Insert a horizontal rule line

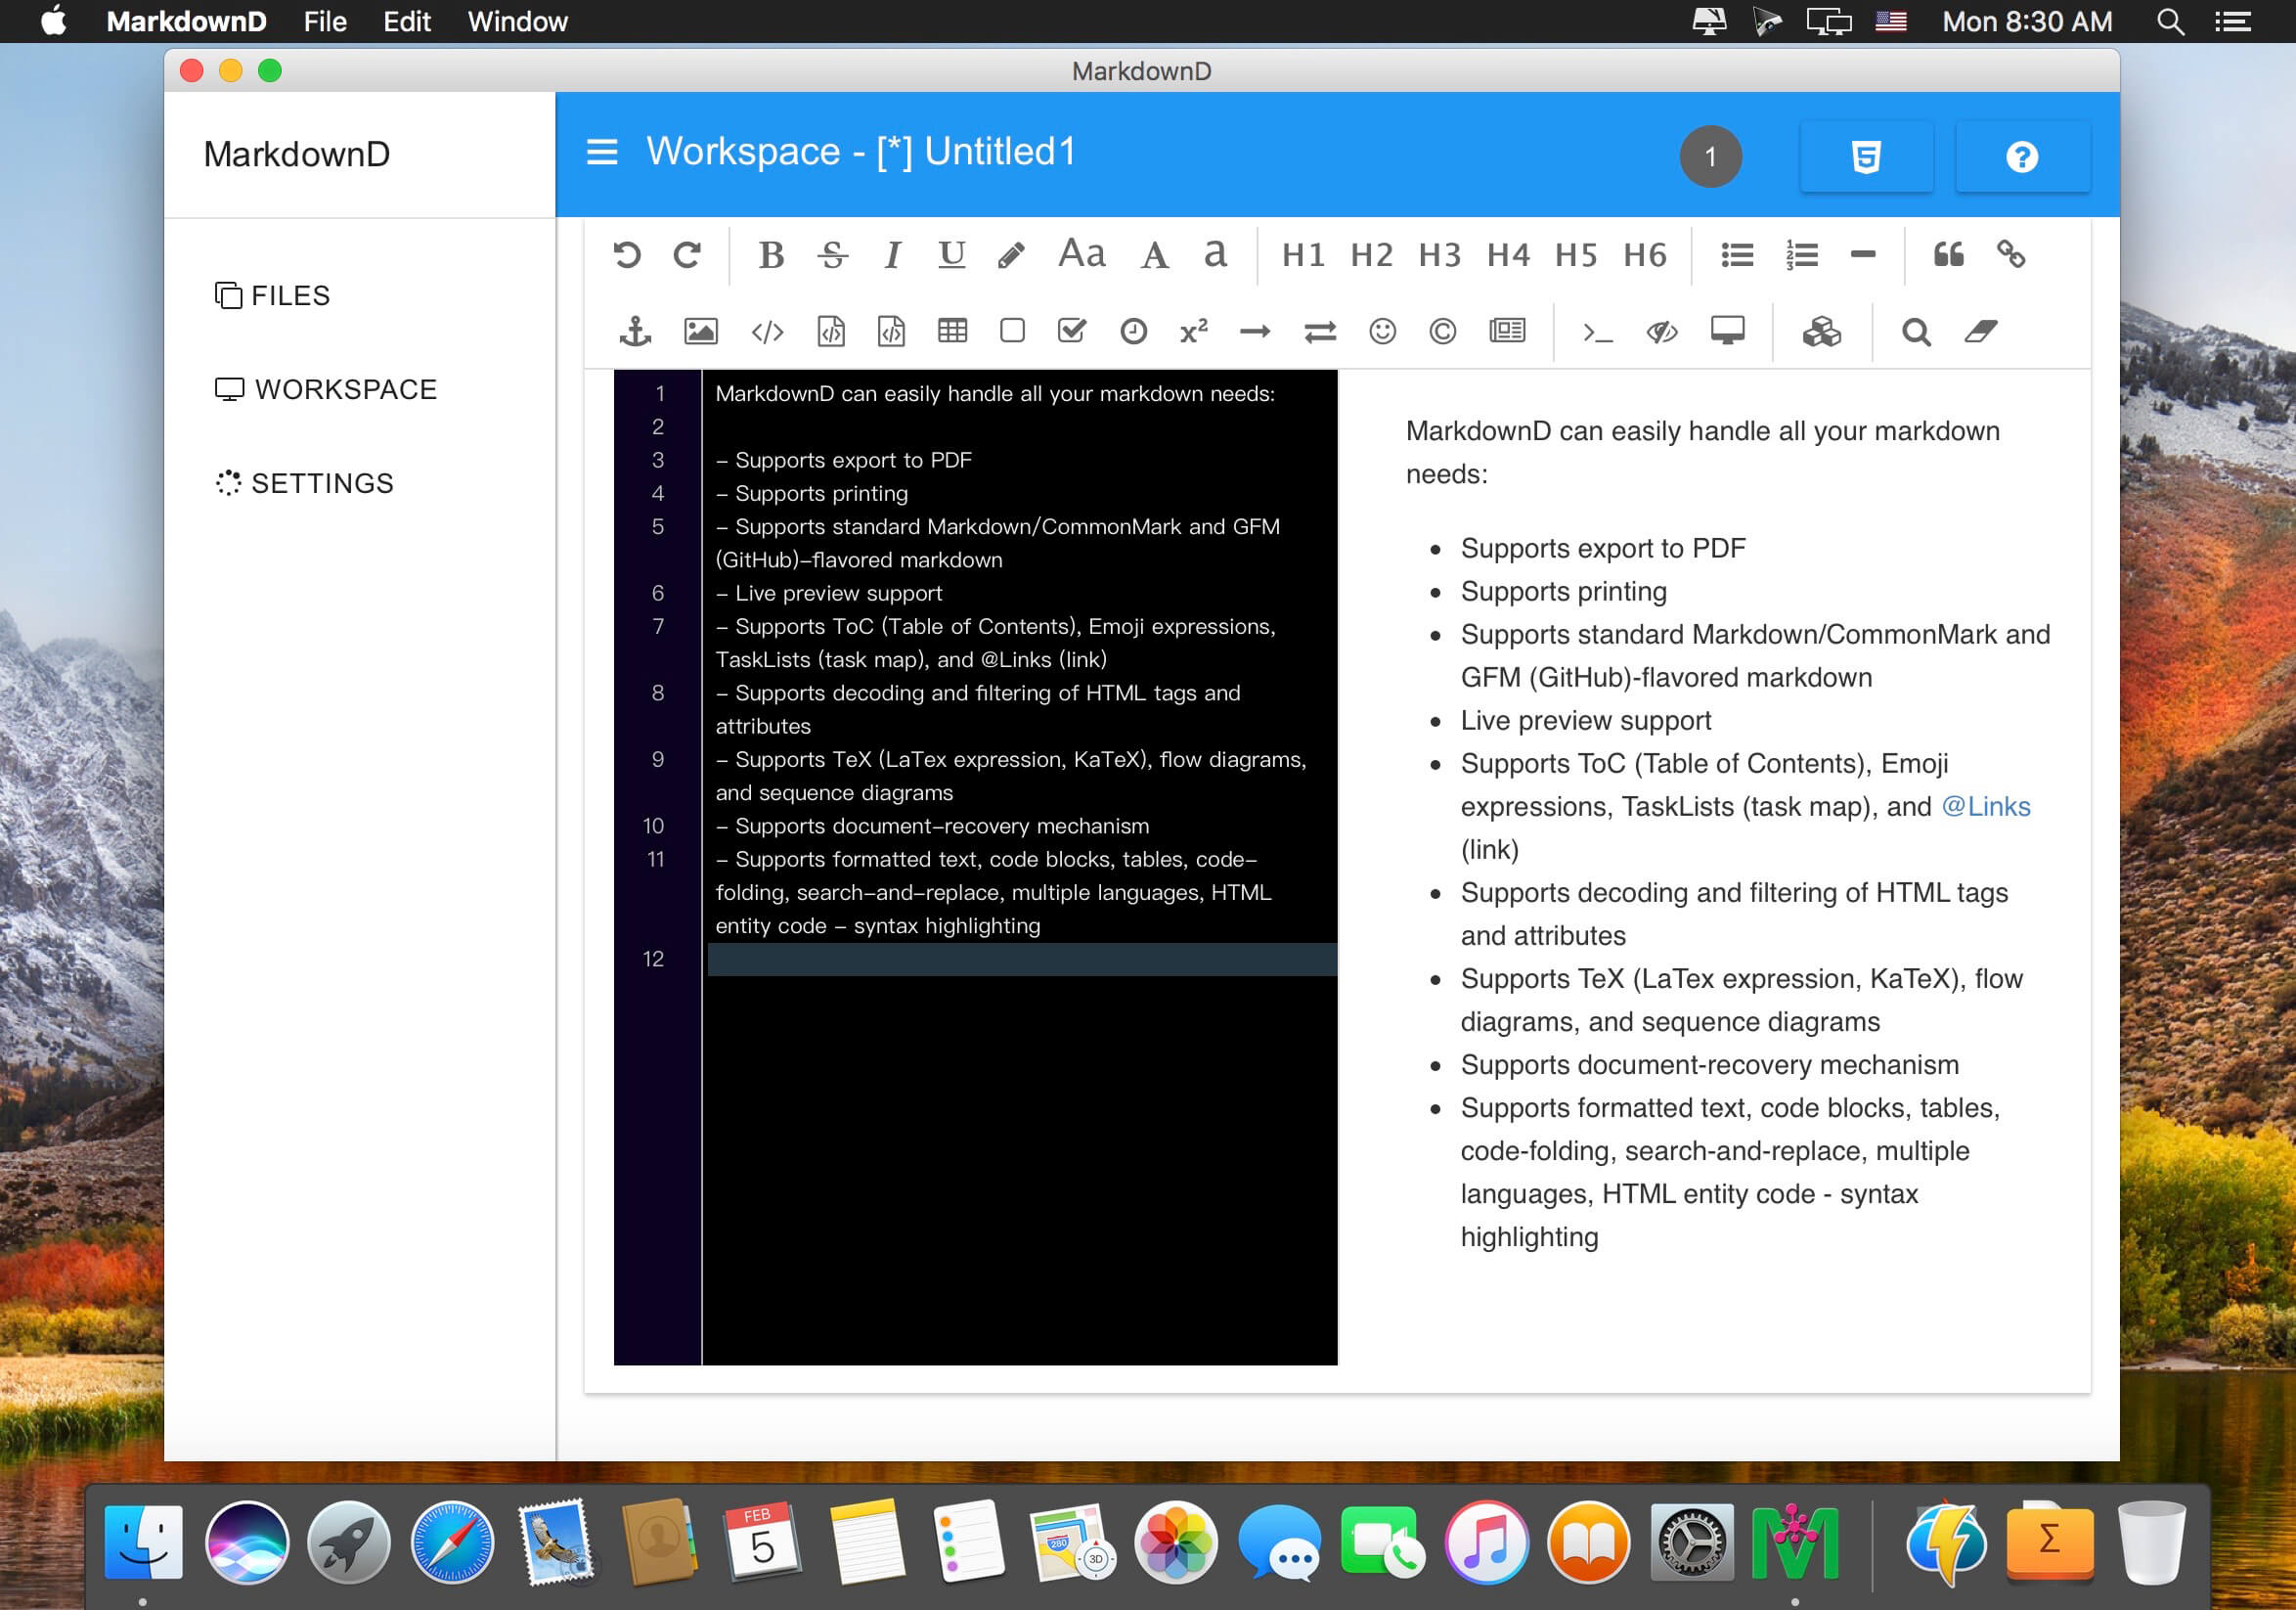(1863, 255)
